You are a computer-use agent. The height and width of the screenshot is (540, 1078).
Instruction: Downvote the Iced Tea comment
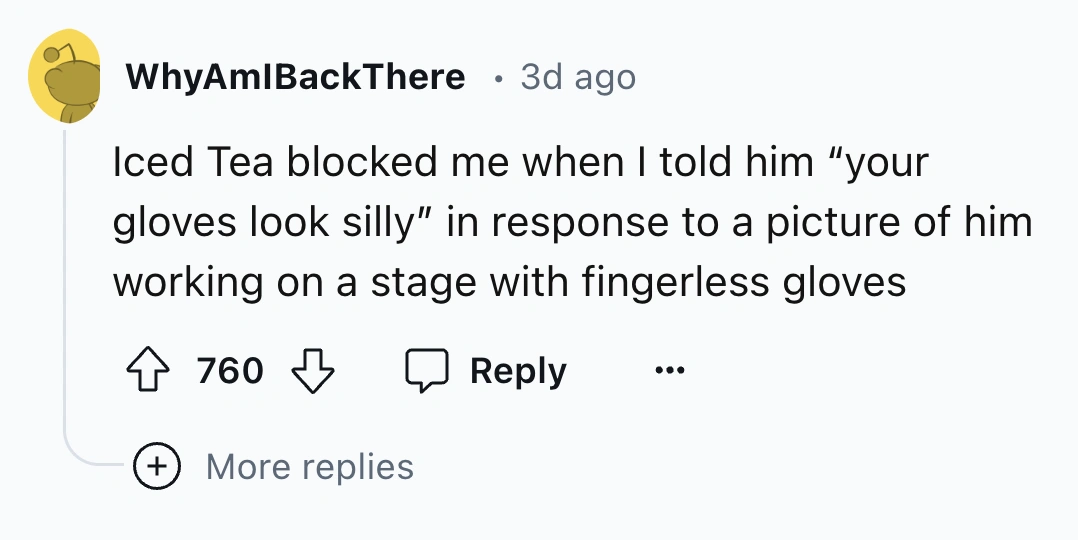[311, 371]
